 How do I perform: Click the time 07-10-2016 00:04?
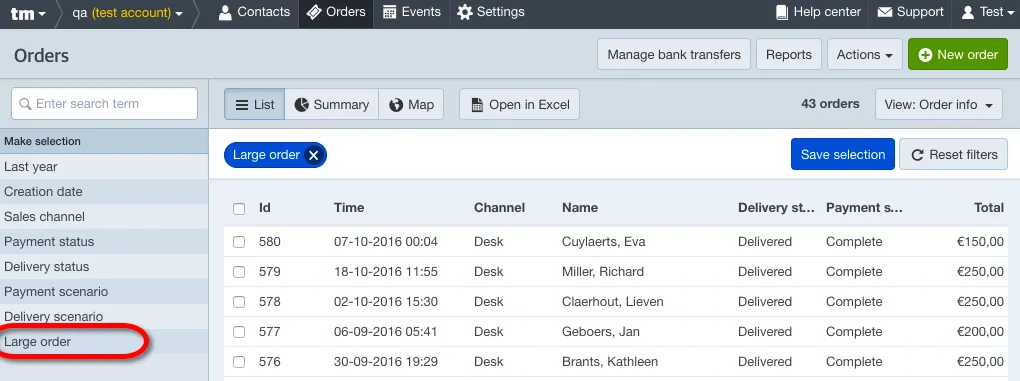pos(386,242)
